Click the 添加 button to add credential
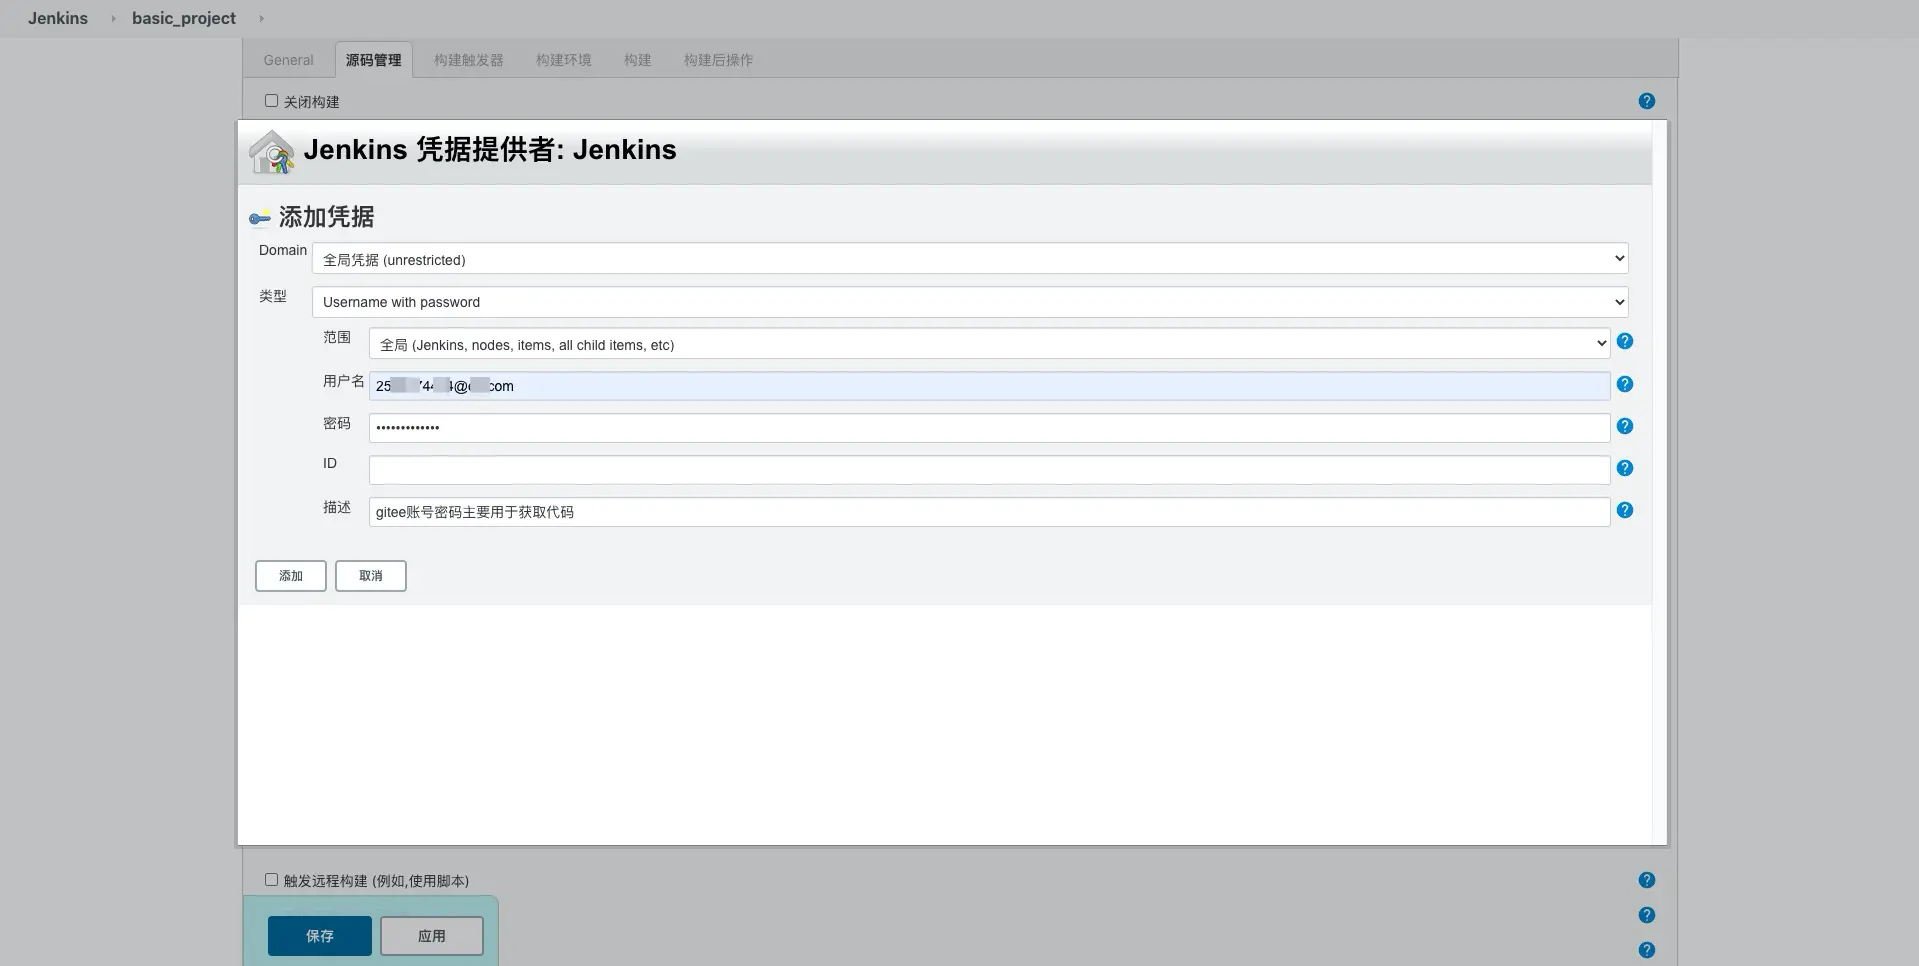Image resolution: width=1919 pixels, height=966 pixels. (x=291, y=576)
